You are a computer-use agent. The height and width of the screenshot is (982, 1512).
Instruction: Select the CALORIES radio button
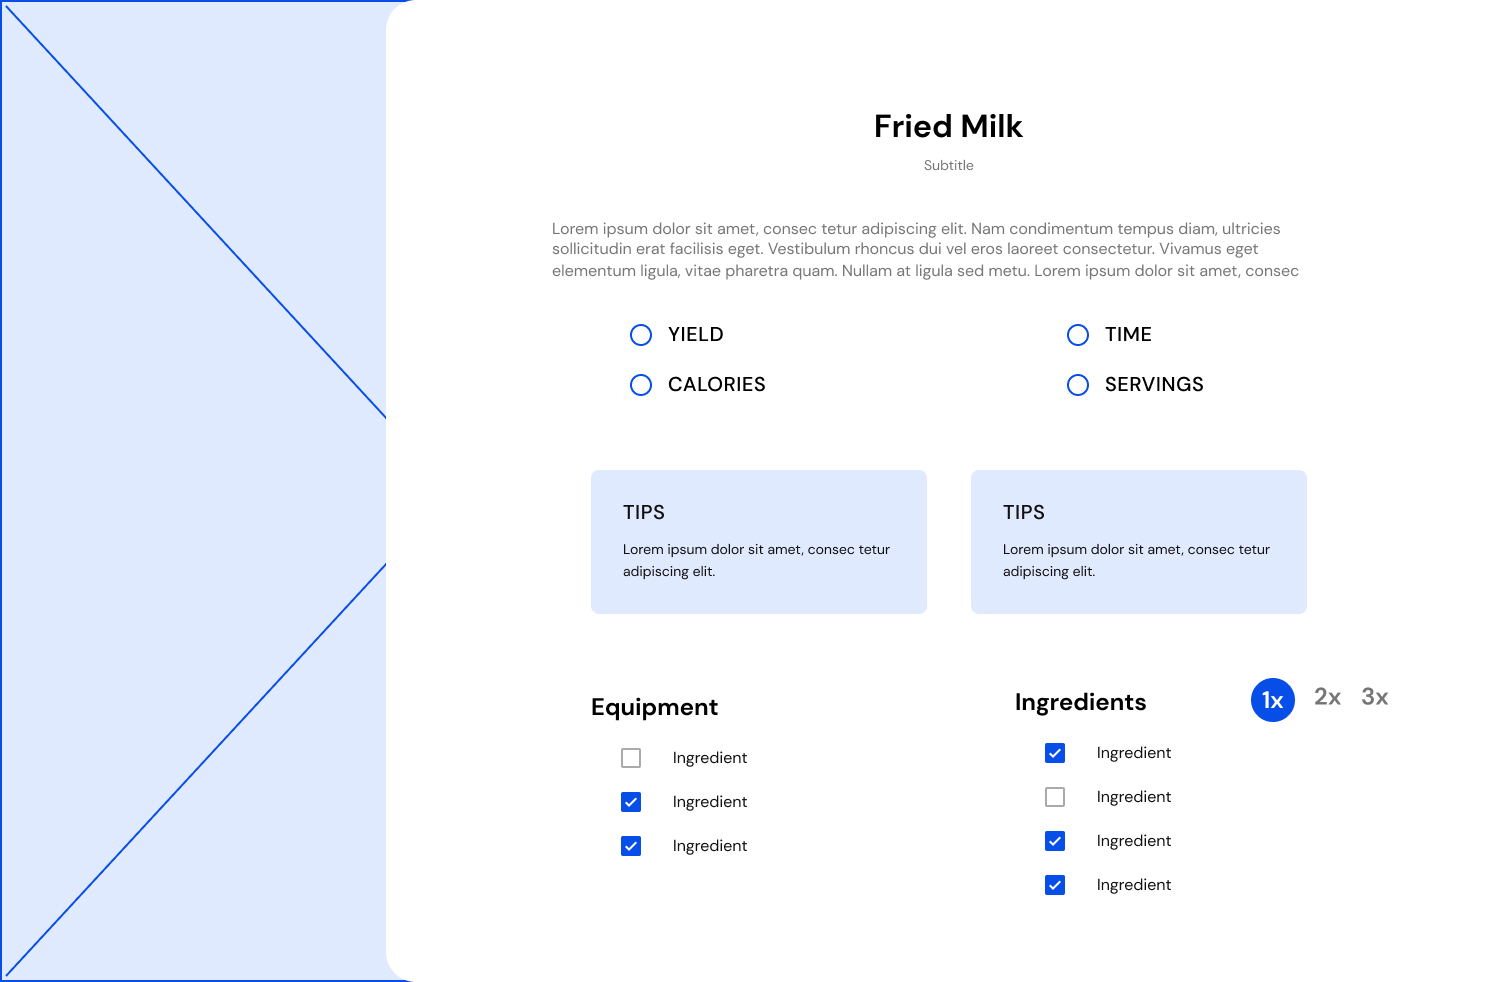point(641,385)
